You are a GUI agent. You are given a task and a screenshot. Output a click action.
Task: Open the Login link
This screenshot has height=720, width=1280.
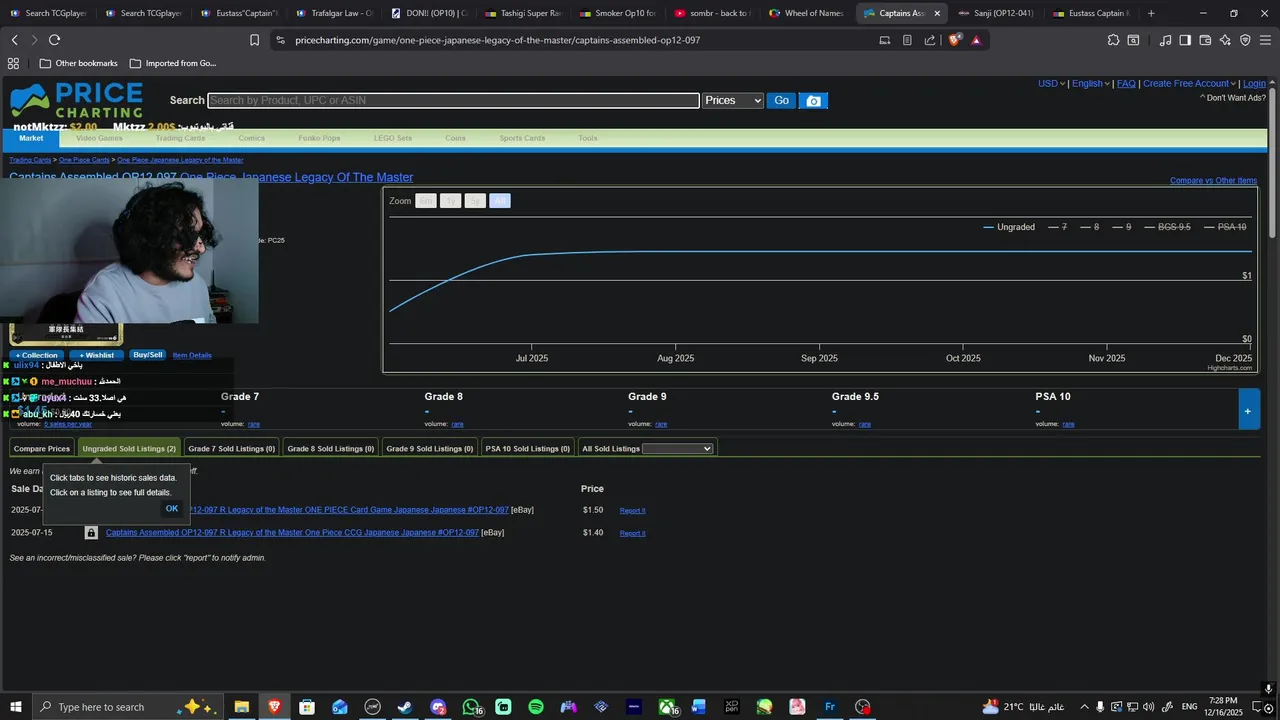click(x=1254, y=84)
